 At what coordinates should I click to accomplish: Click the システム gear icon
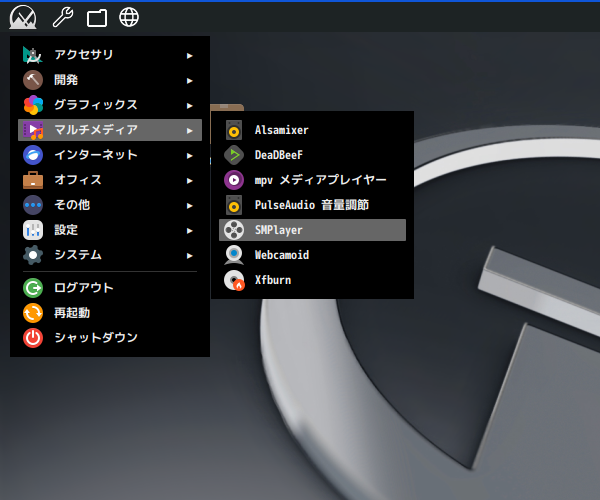pos(33,255)
